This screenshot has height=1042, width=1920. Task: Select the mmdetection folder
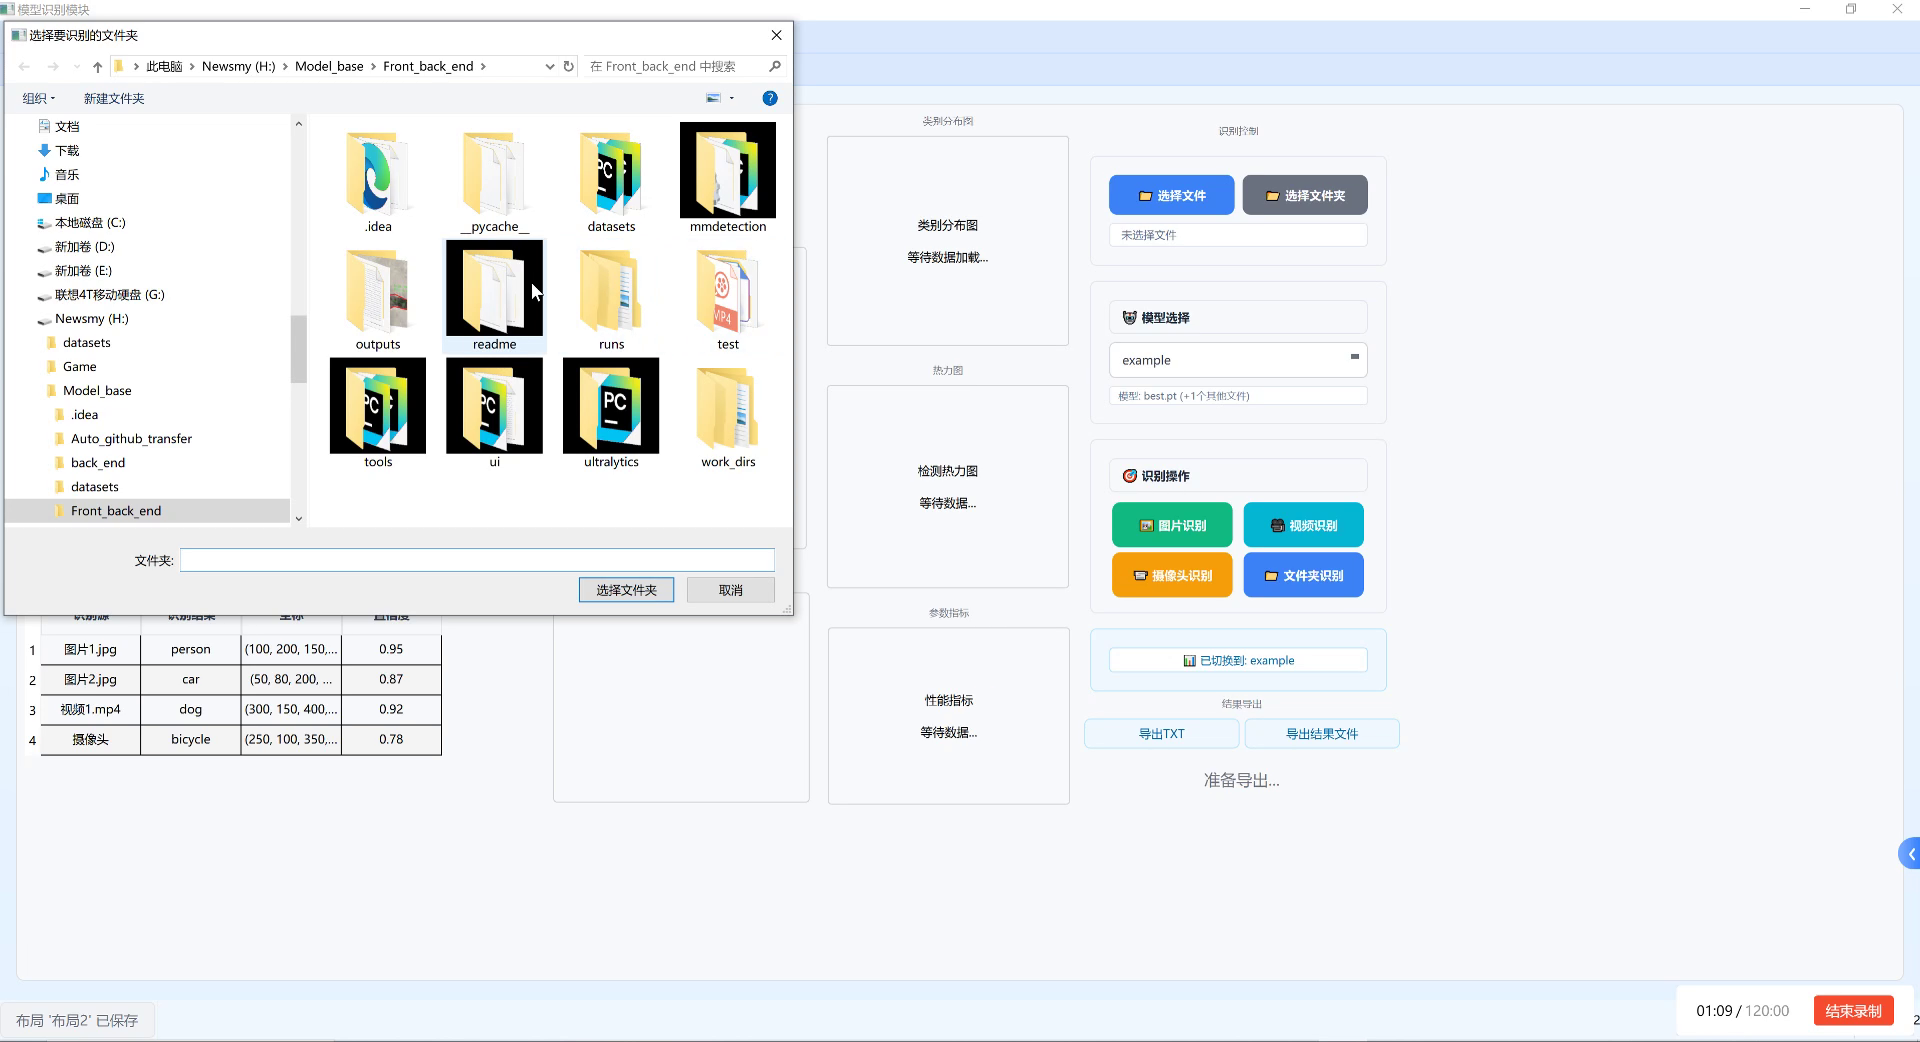pyautogui.click(x=728, y=178)
